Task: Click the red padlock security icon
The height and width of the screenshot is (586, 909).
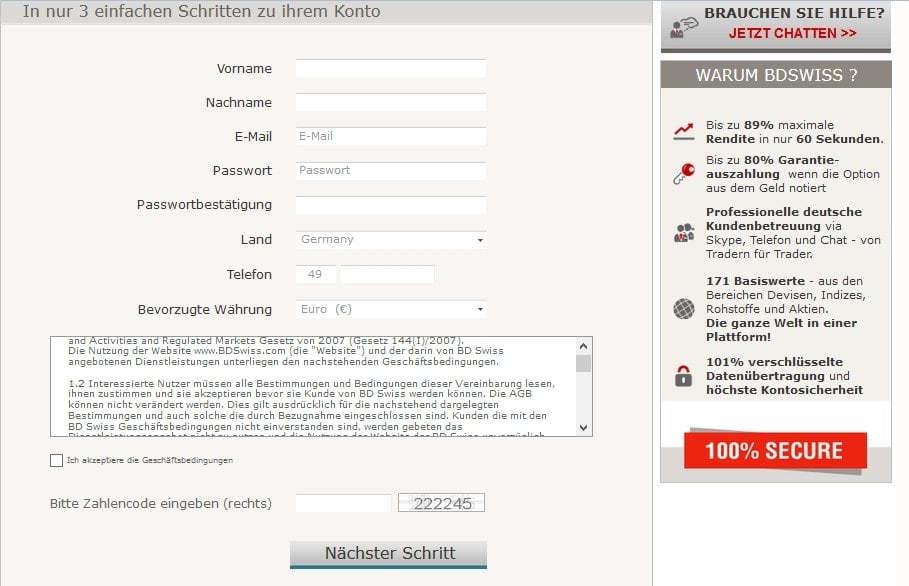Action: click(683, 376)
